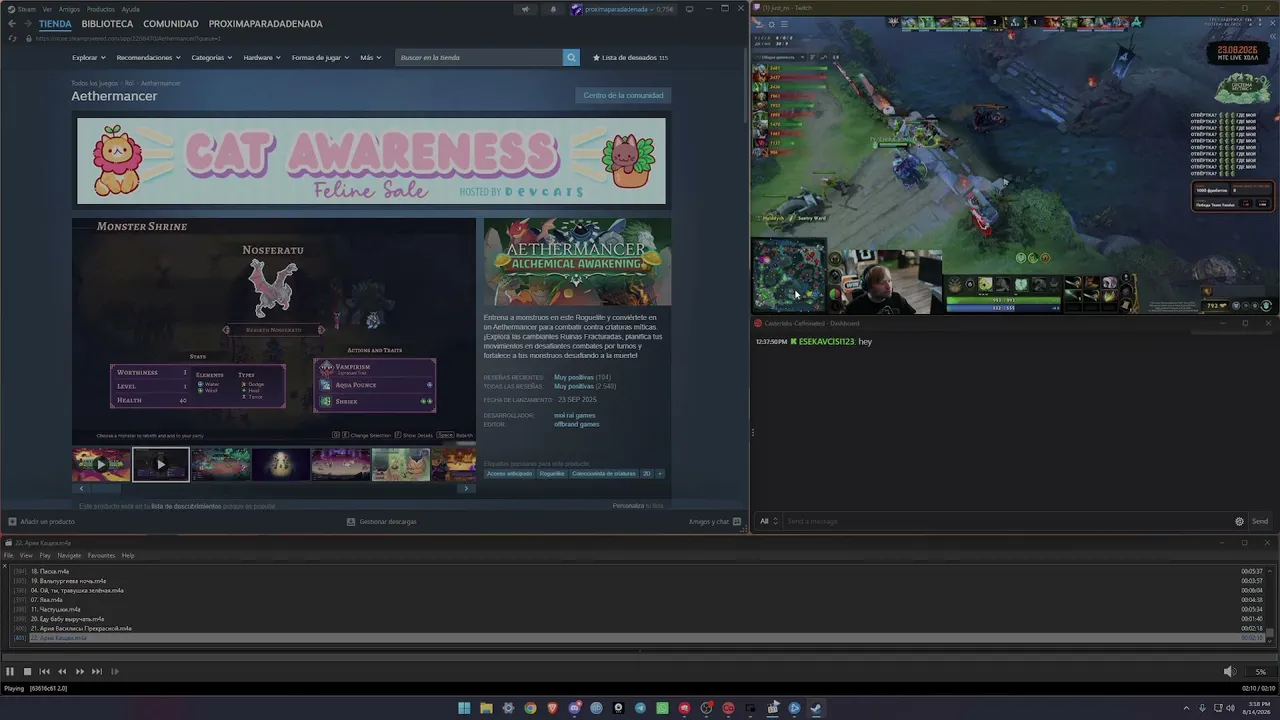Skip to next track in audio player
Image resolution: width=1280 pixels, height=720 pixels.
(x=97, y=672)
